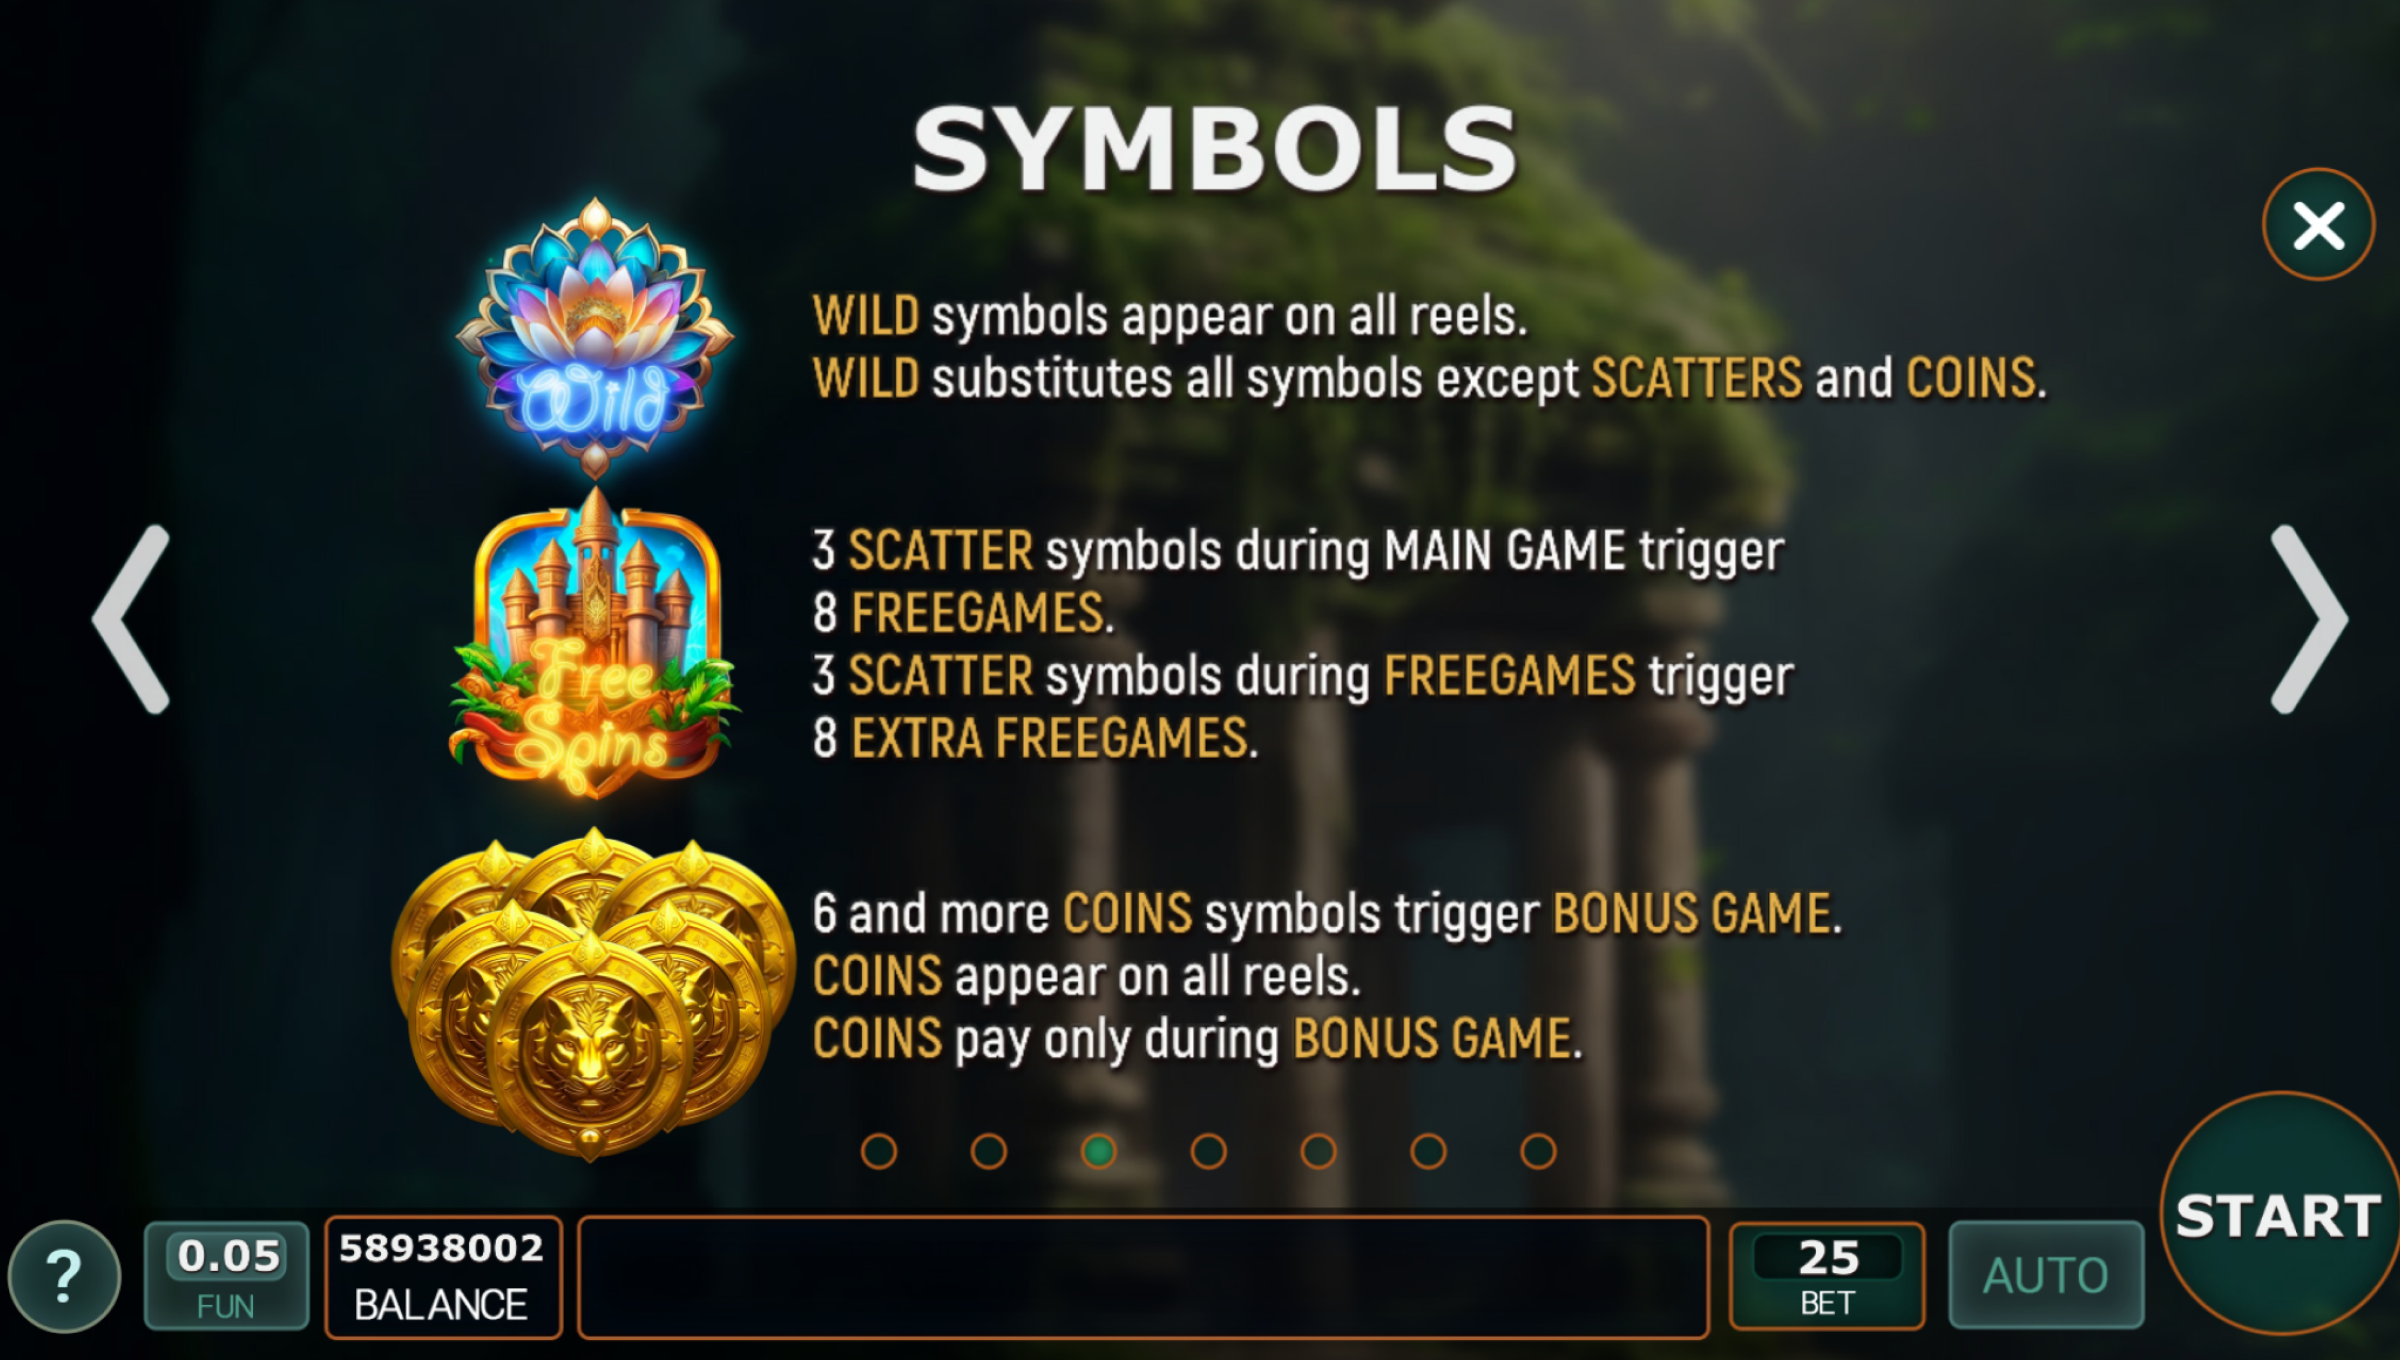The image size is (2400, 1360).
Task: Click the empty win message bar
Action: click(1143, 1277)
